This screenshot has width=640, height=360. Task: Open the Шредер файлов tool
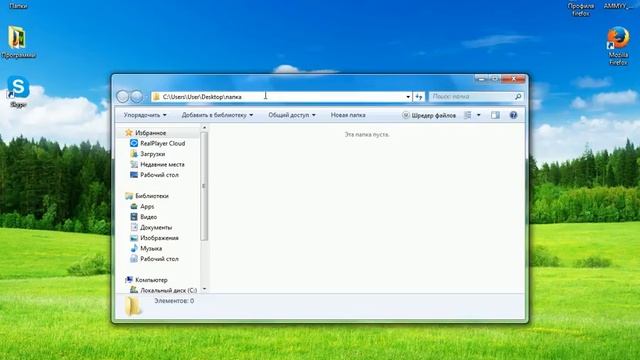(429, 115)
